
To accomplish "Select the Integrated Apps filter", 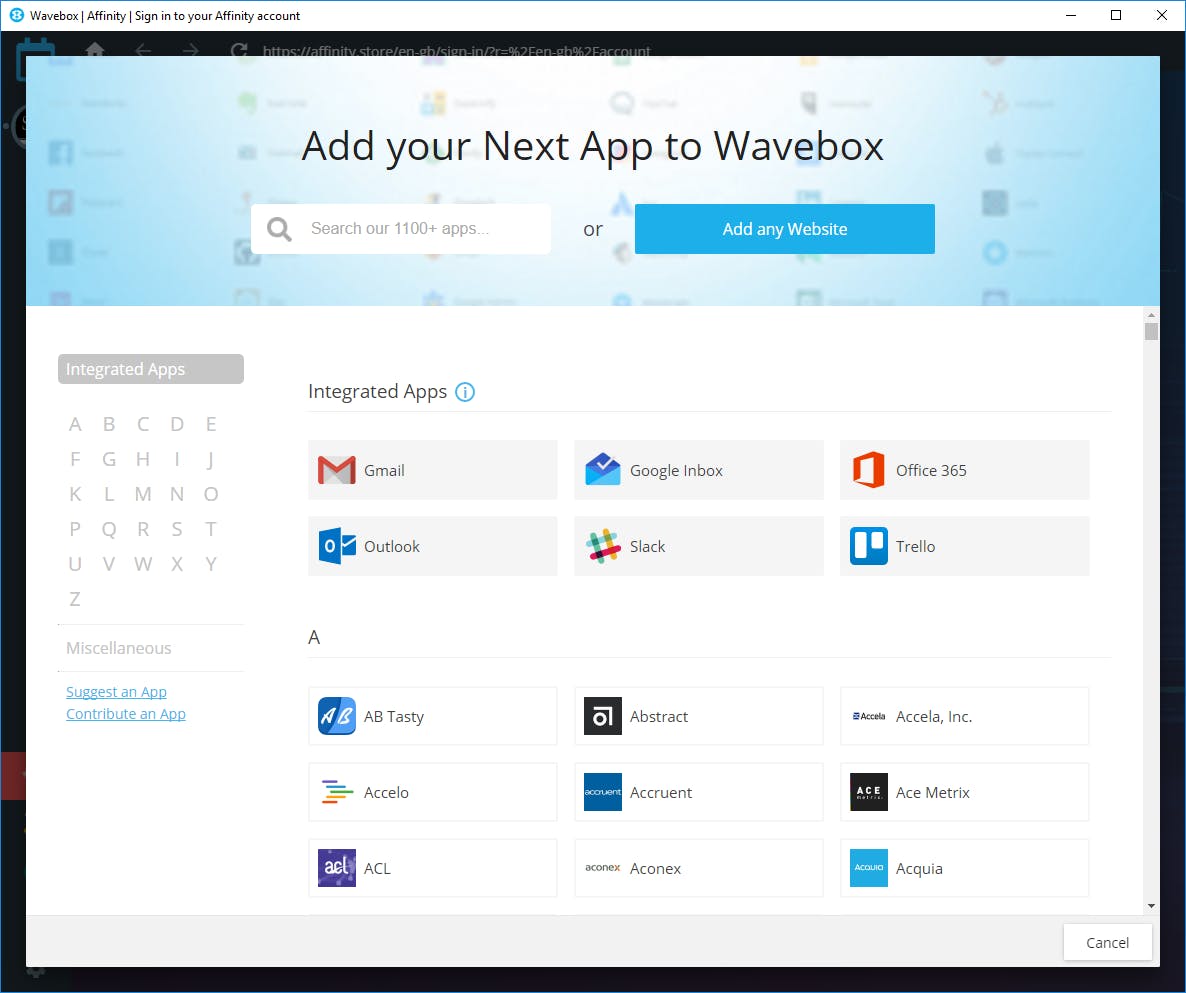I will click(x=150, y=368).
